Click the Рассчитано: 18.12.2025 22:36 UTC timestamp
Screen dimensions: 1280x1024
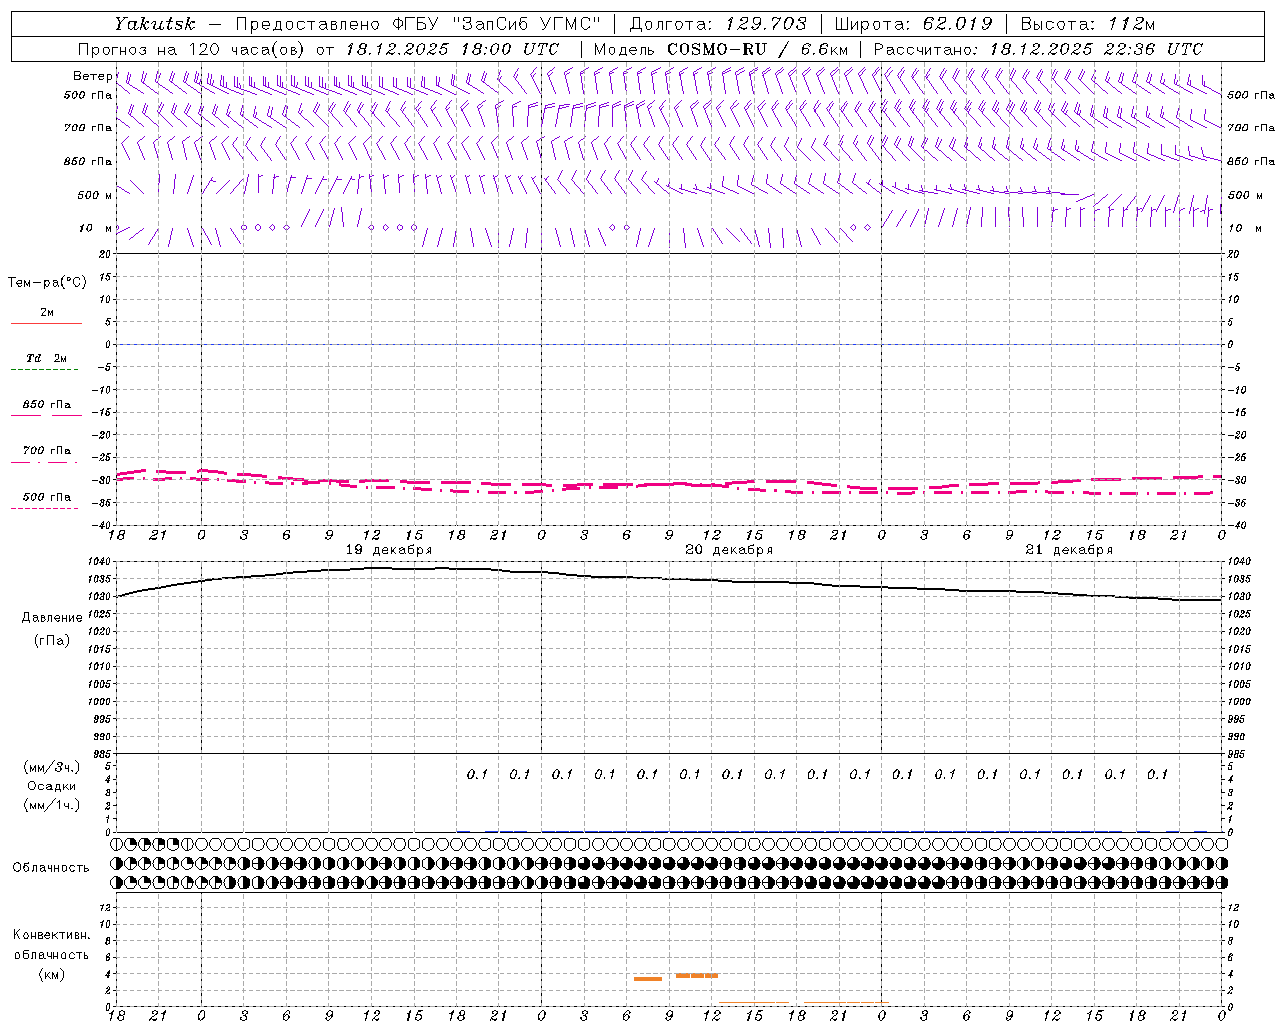pos(1038,49)
